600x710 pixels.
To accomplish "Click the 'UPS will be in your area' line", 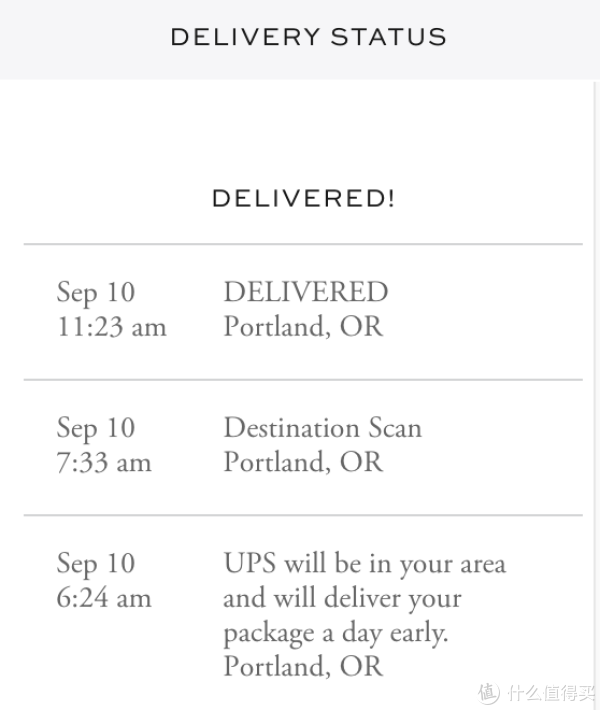I will pos(364,563).
